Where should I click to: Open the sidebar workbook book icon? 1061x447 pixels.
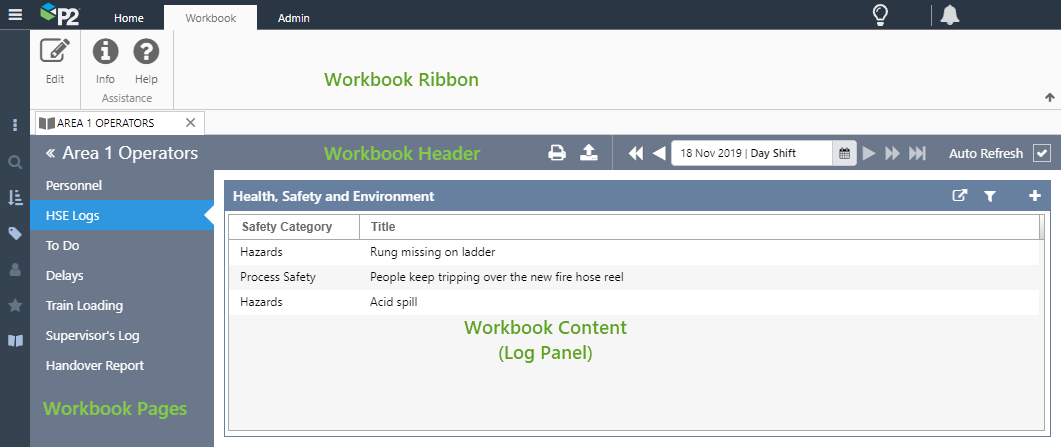click(15, 341)
